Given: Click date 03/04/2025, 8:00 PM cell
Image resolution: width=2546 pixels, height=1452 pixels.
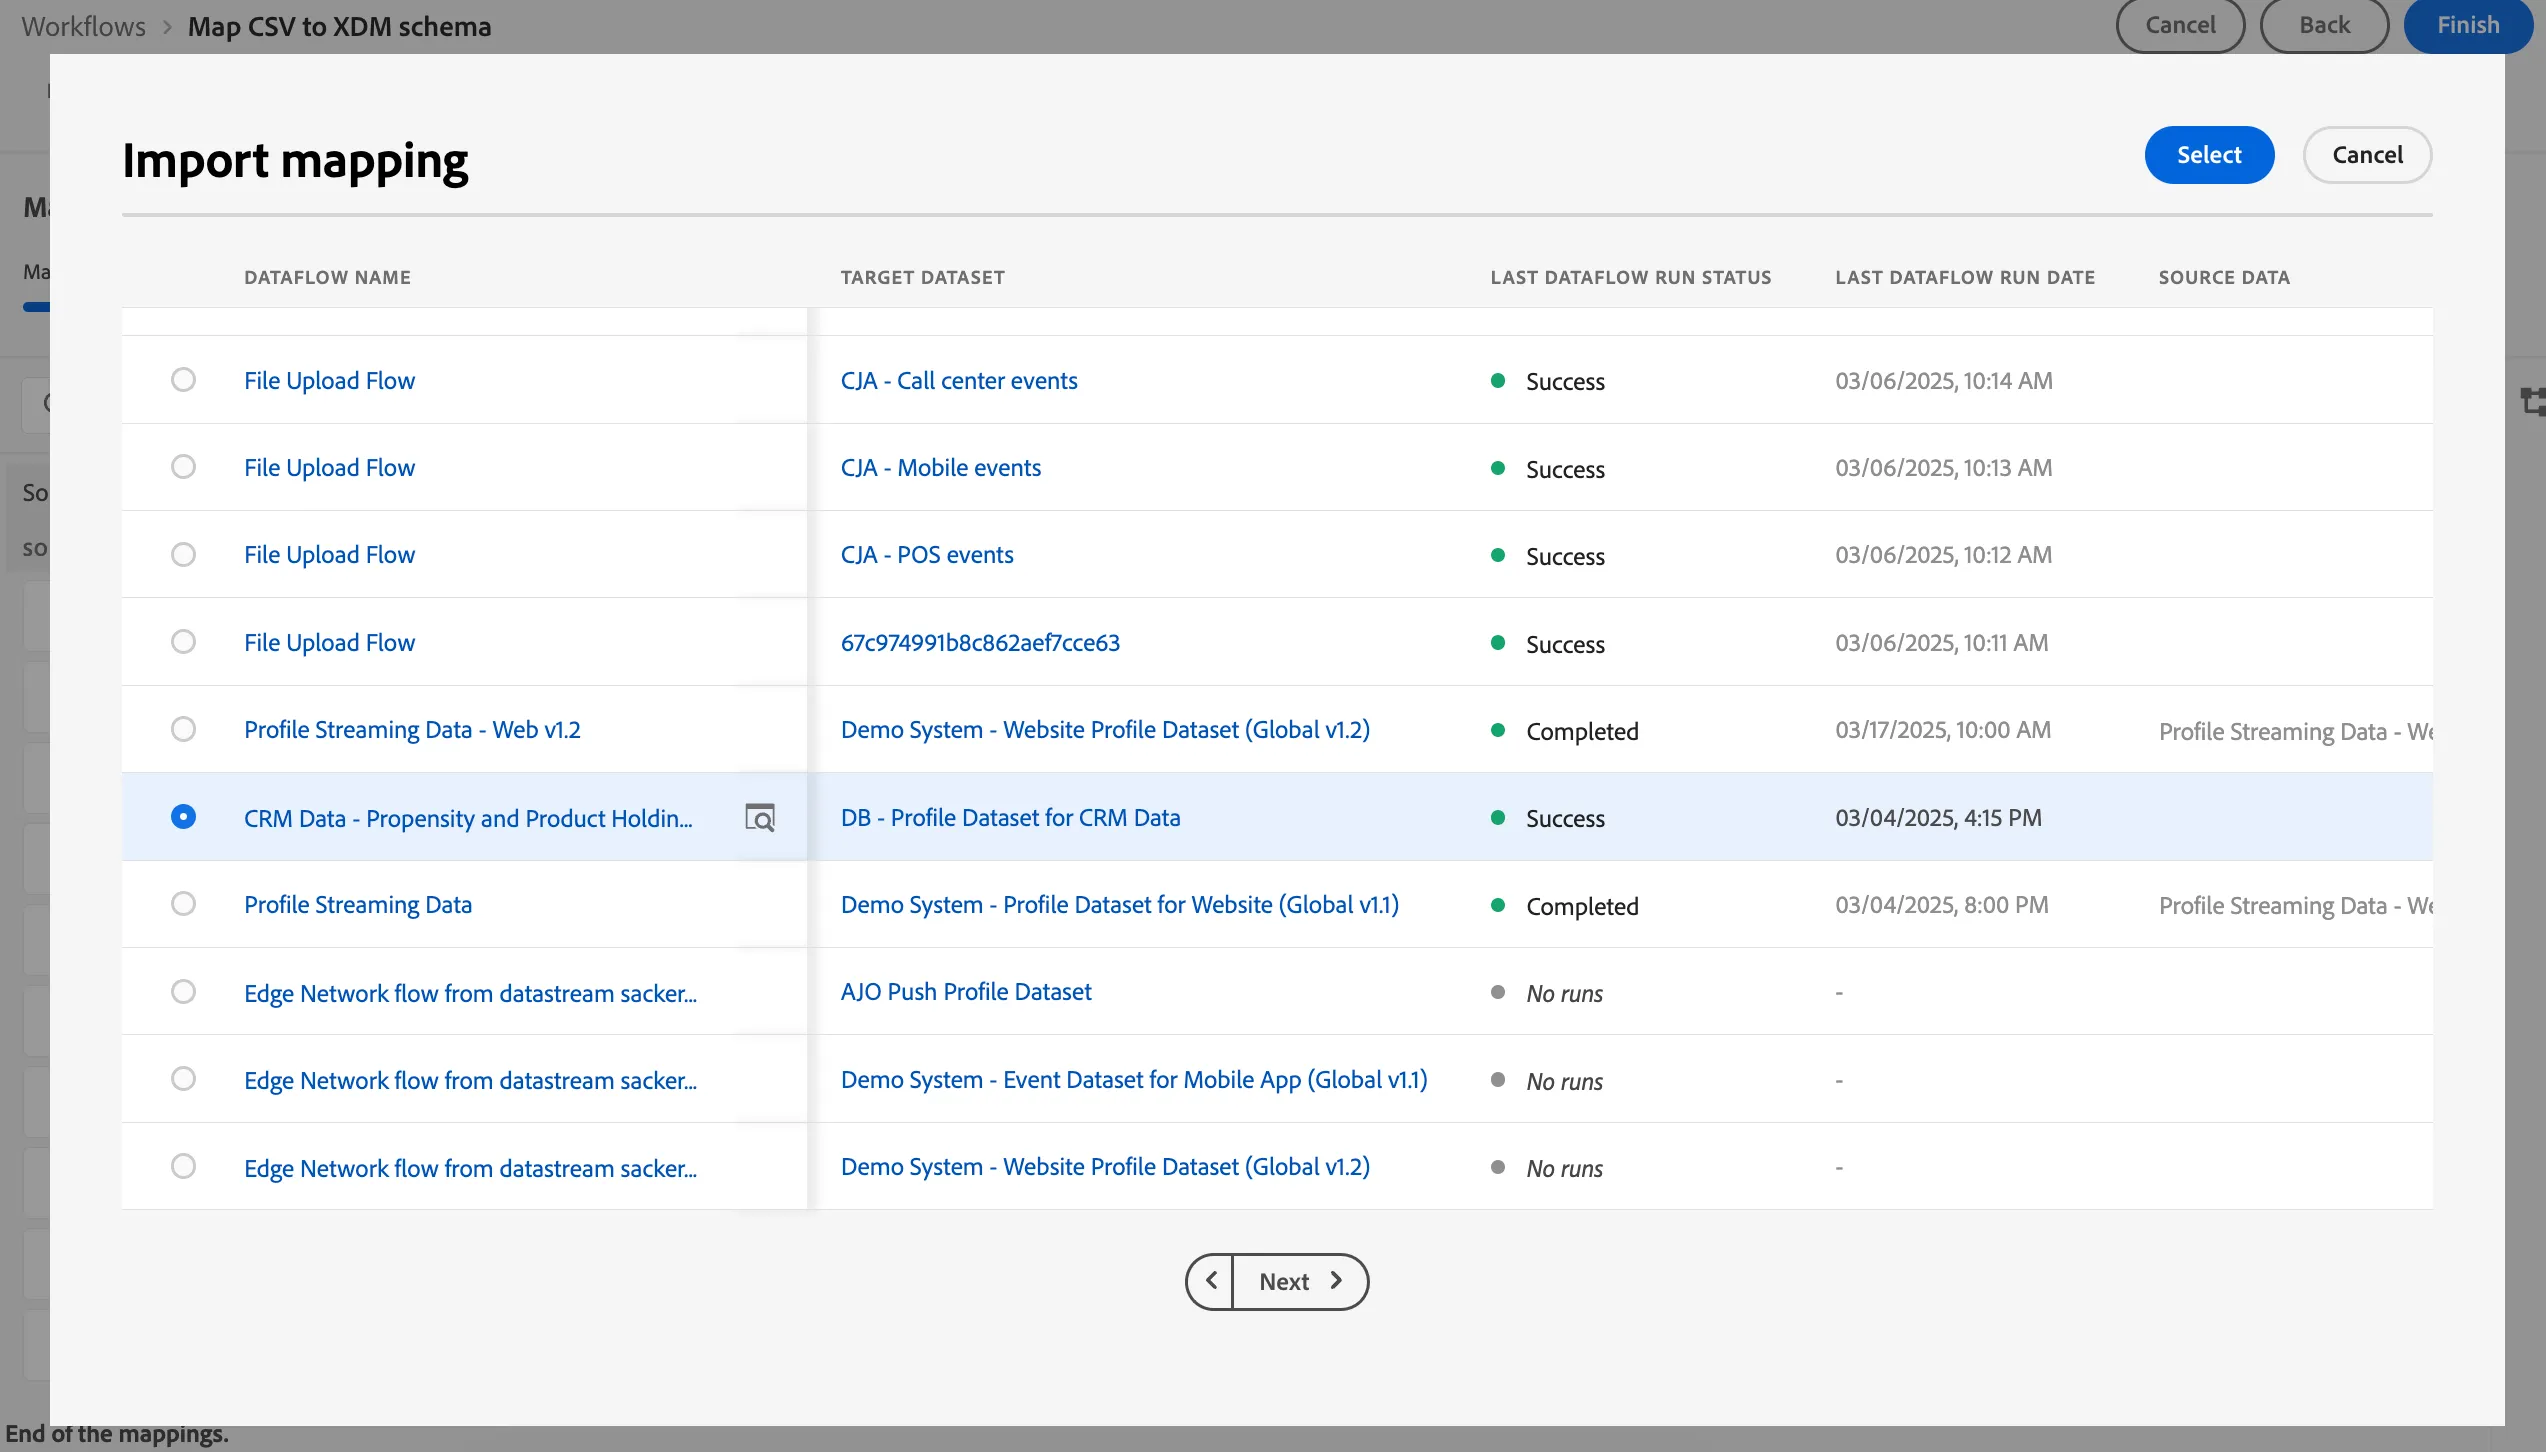Looking at the screenshot, I should click(x=1941, y=905).
